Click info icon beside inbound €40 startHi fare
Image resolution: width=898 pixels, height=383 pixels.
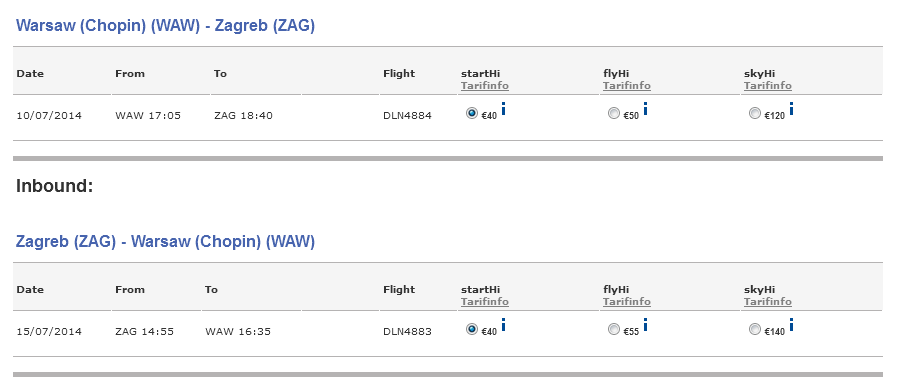click(503, 325)
